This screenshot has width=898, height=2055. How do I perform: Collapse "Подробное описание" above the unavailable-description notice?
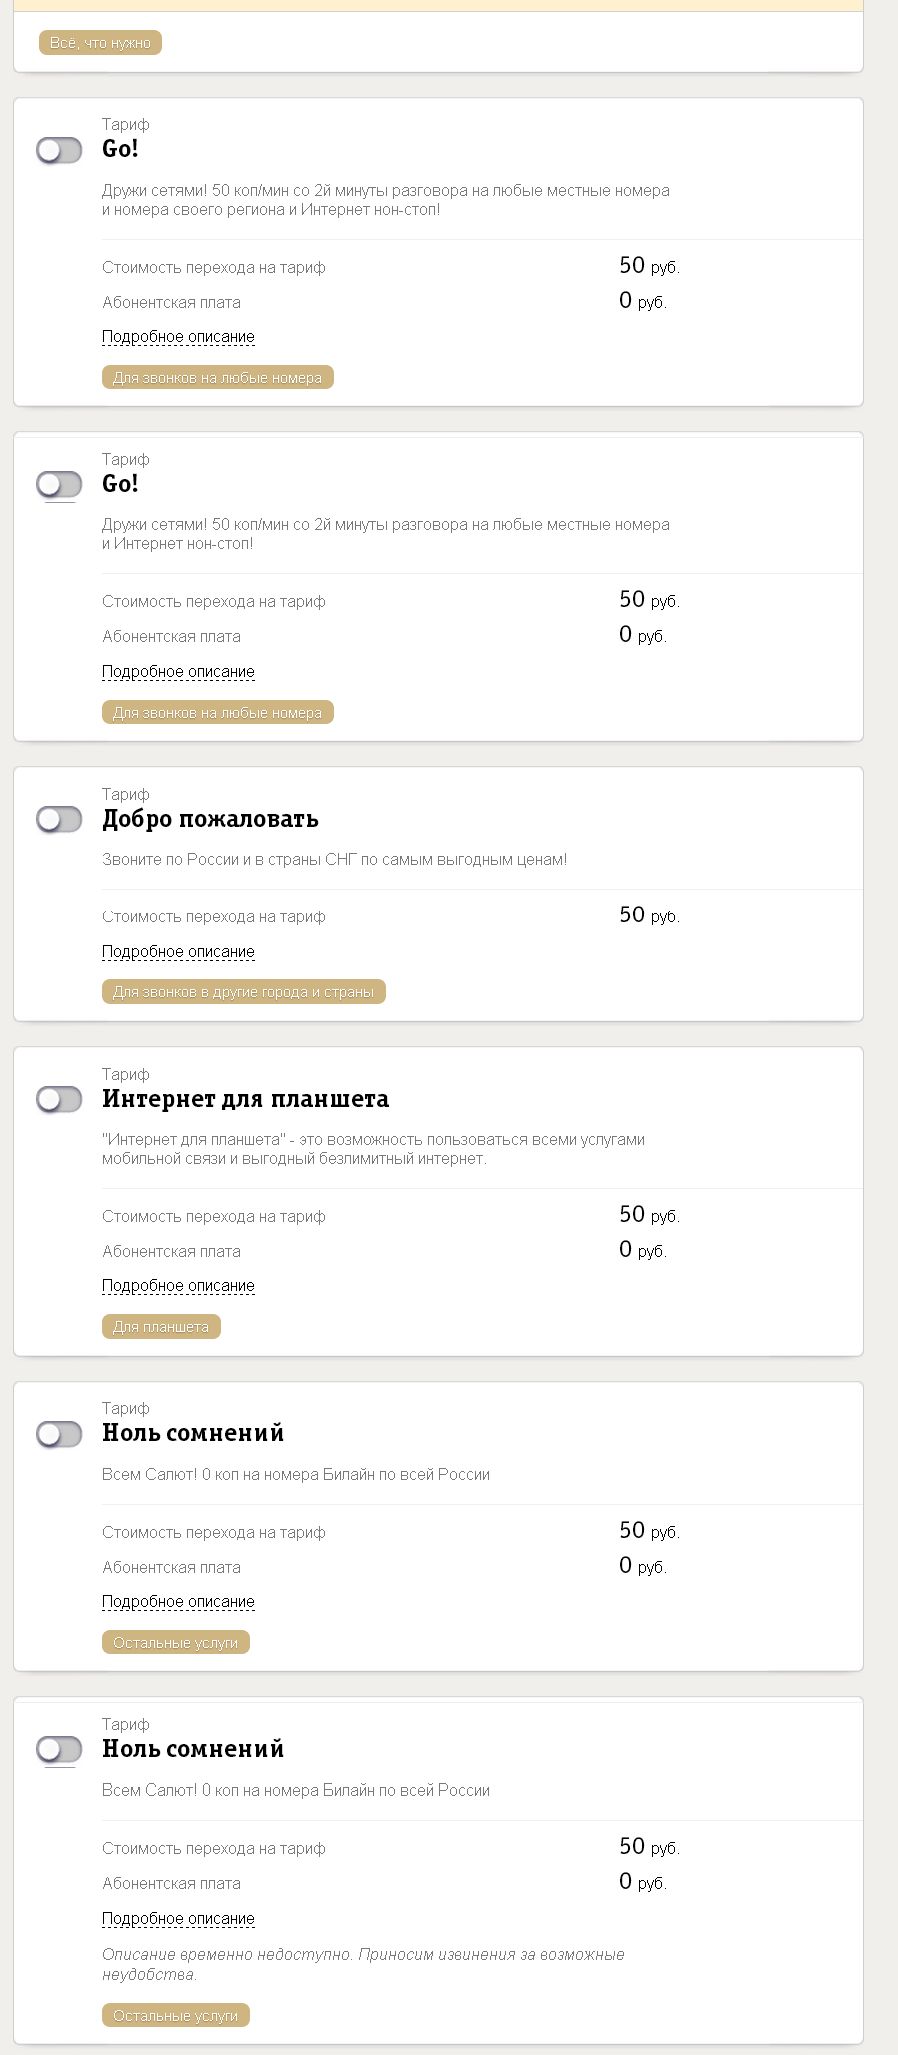click(x=178, y=1919)
